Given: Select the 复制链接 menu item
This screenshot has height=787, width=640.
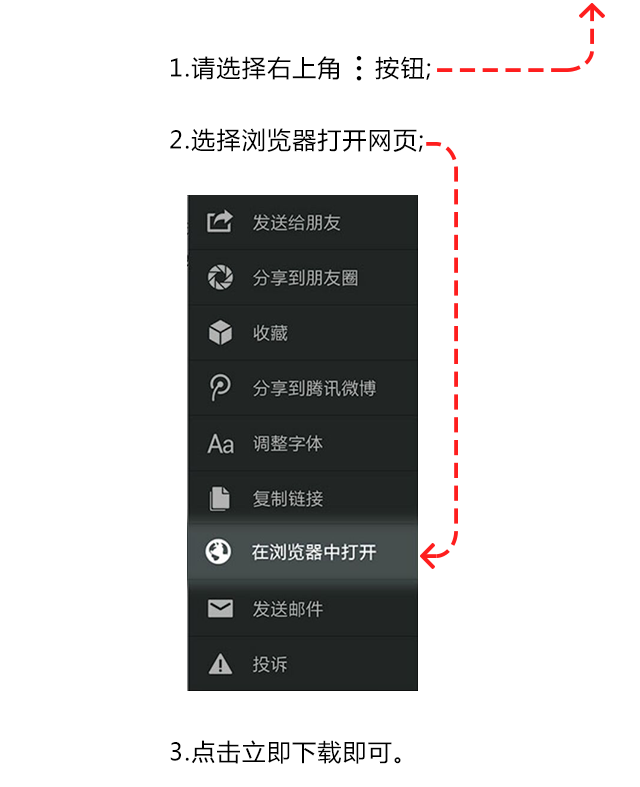Looking at the screenshot, I should pos(303,497).
